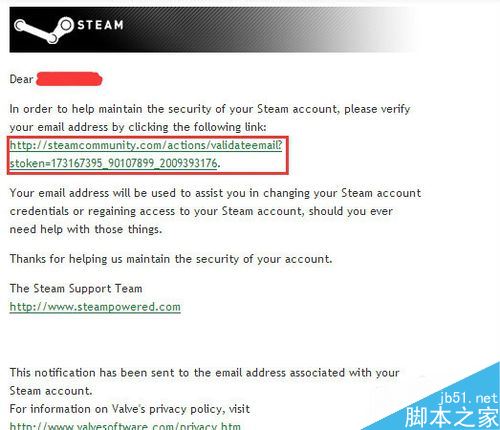Open the steamcommunity.com validateemail link

146,145
